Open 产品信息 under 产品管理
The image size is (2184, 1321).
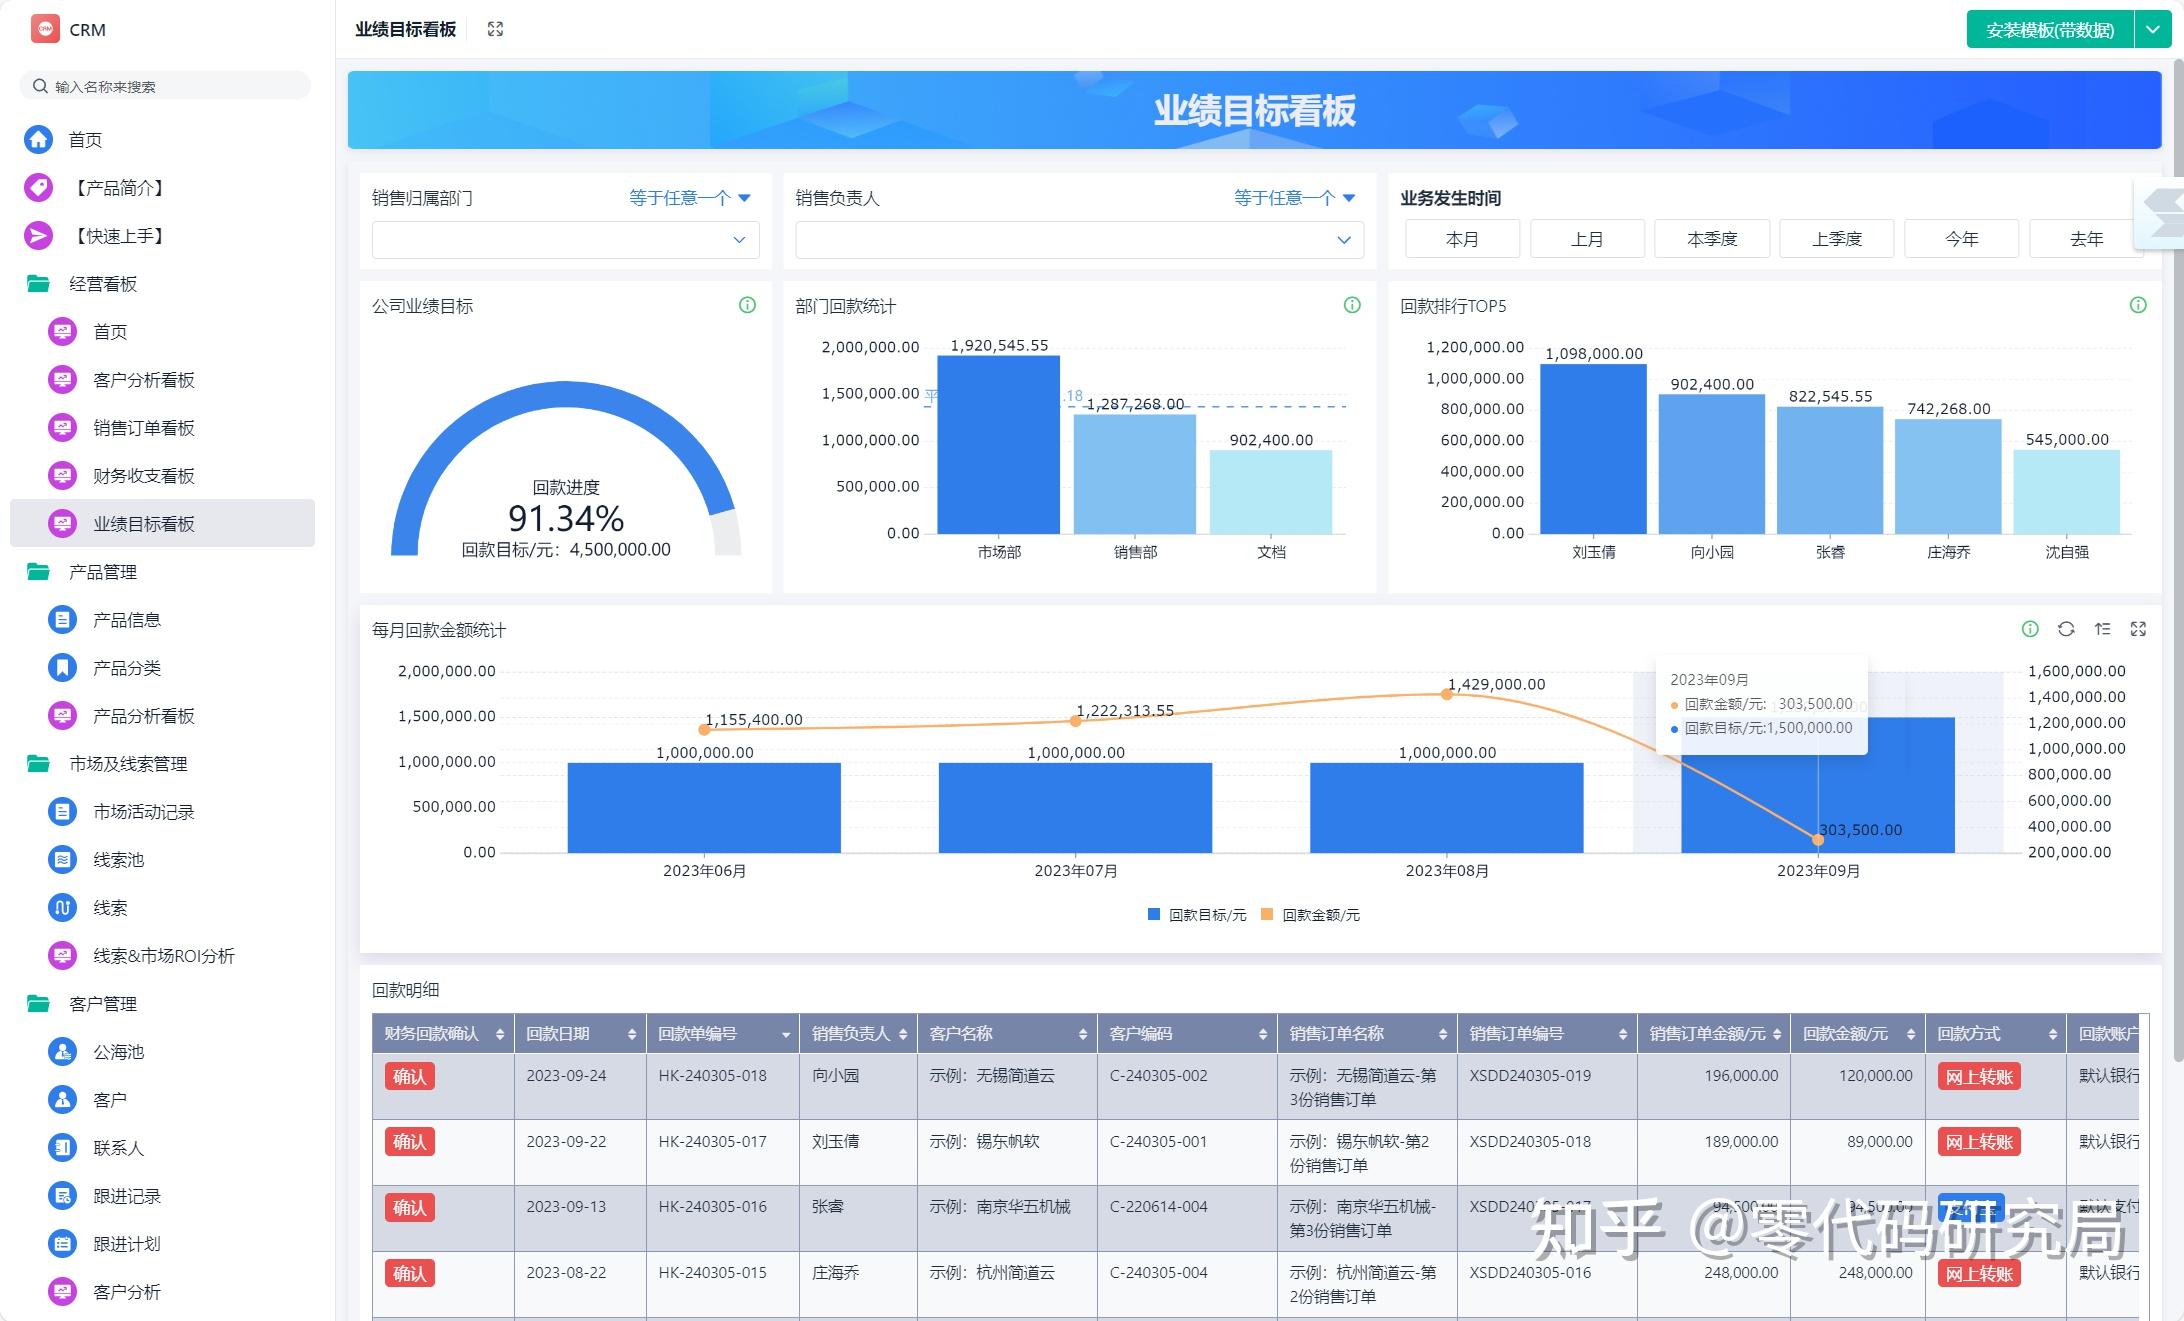(x=127, y=619)
